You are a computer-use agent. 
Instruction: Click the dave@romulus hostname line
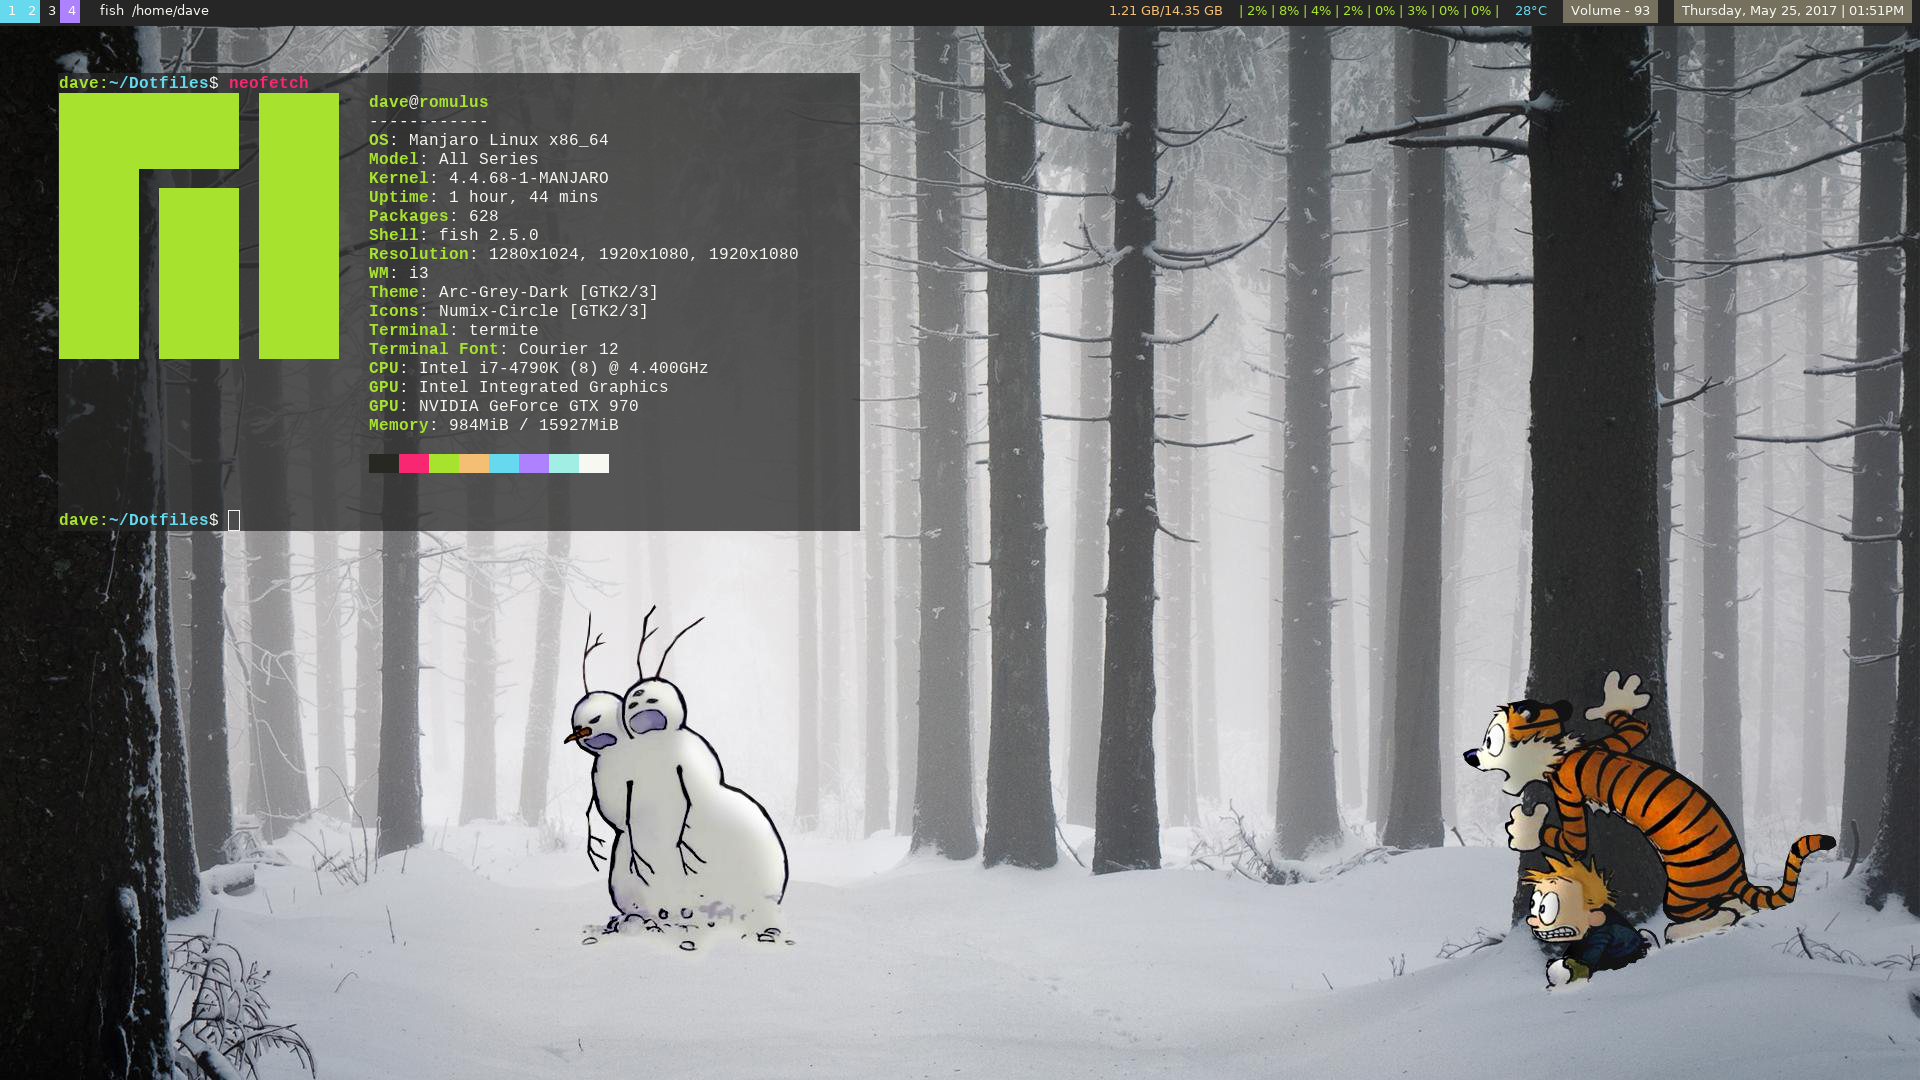coord(428,103)
